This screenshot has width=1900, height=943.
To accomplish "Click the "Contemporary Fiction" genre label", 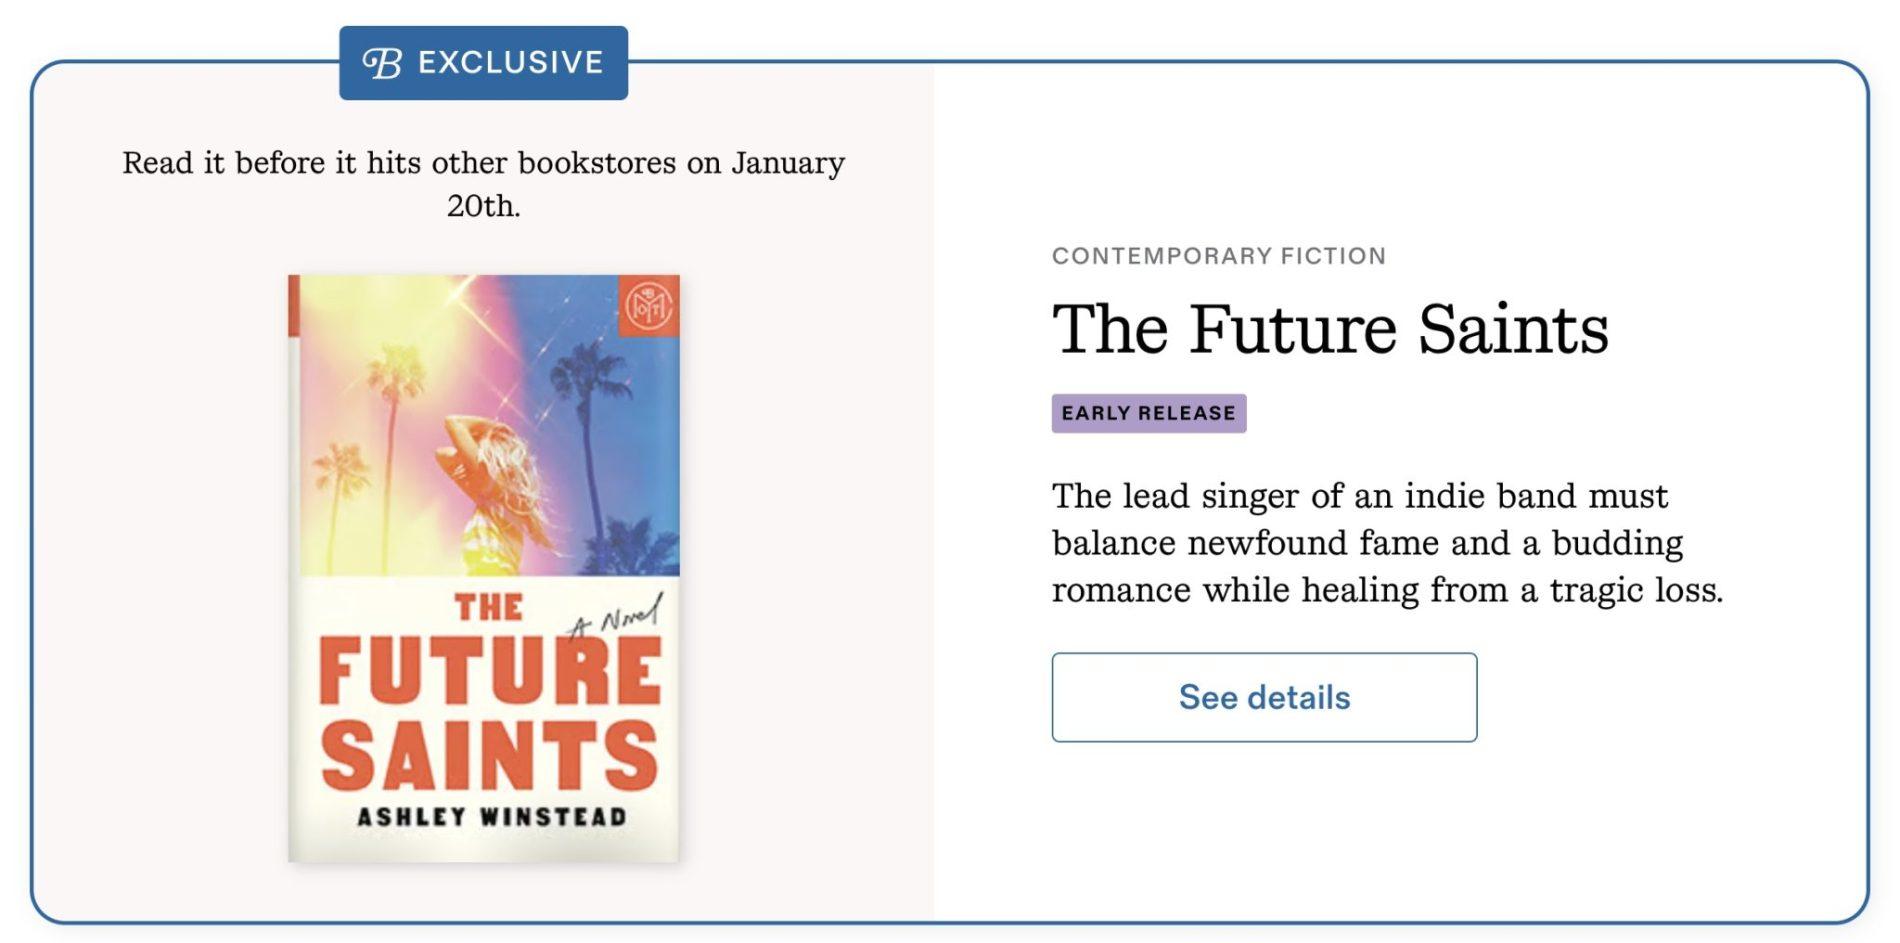I will click(1218, 256).
